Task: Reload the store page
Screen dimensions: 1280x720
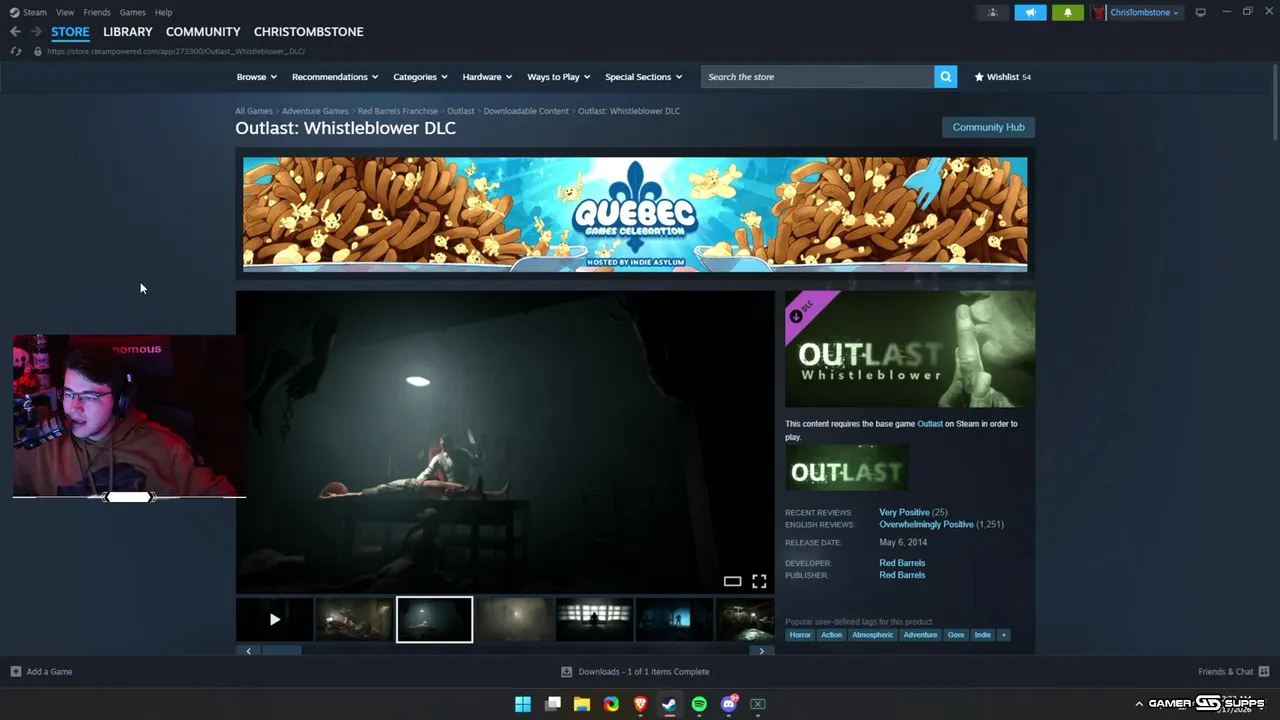Action: tap(15, 51)
